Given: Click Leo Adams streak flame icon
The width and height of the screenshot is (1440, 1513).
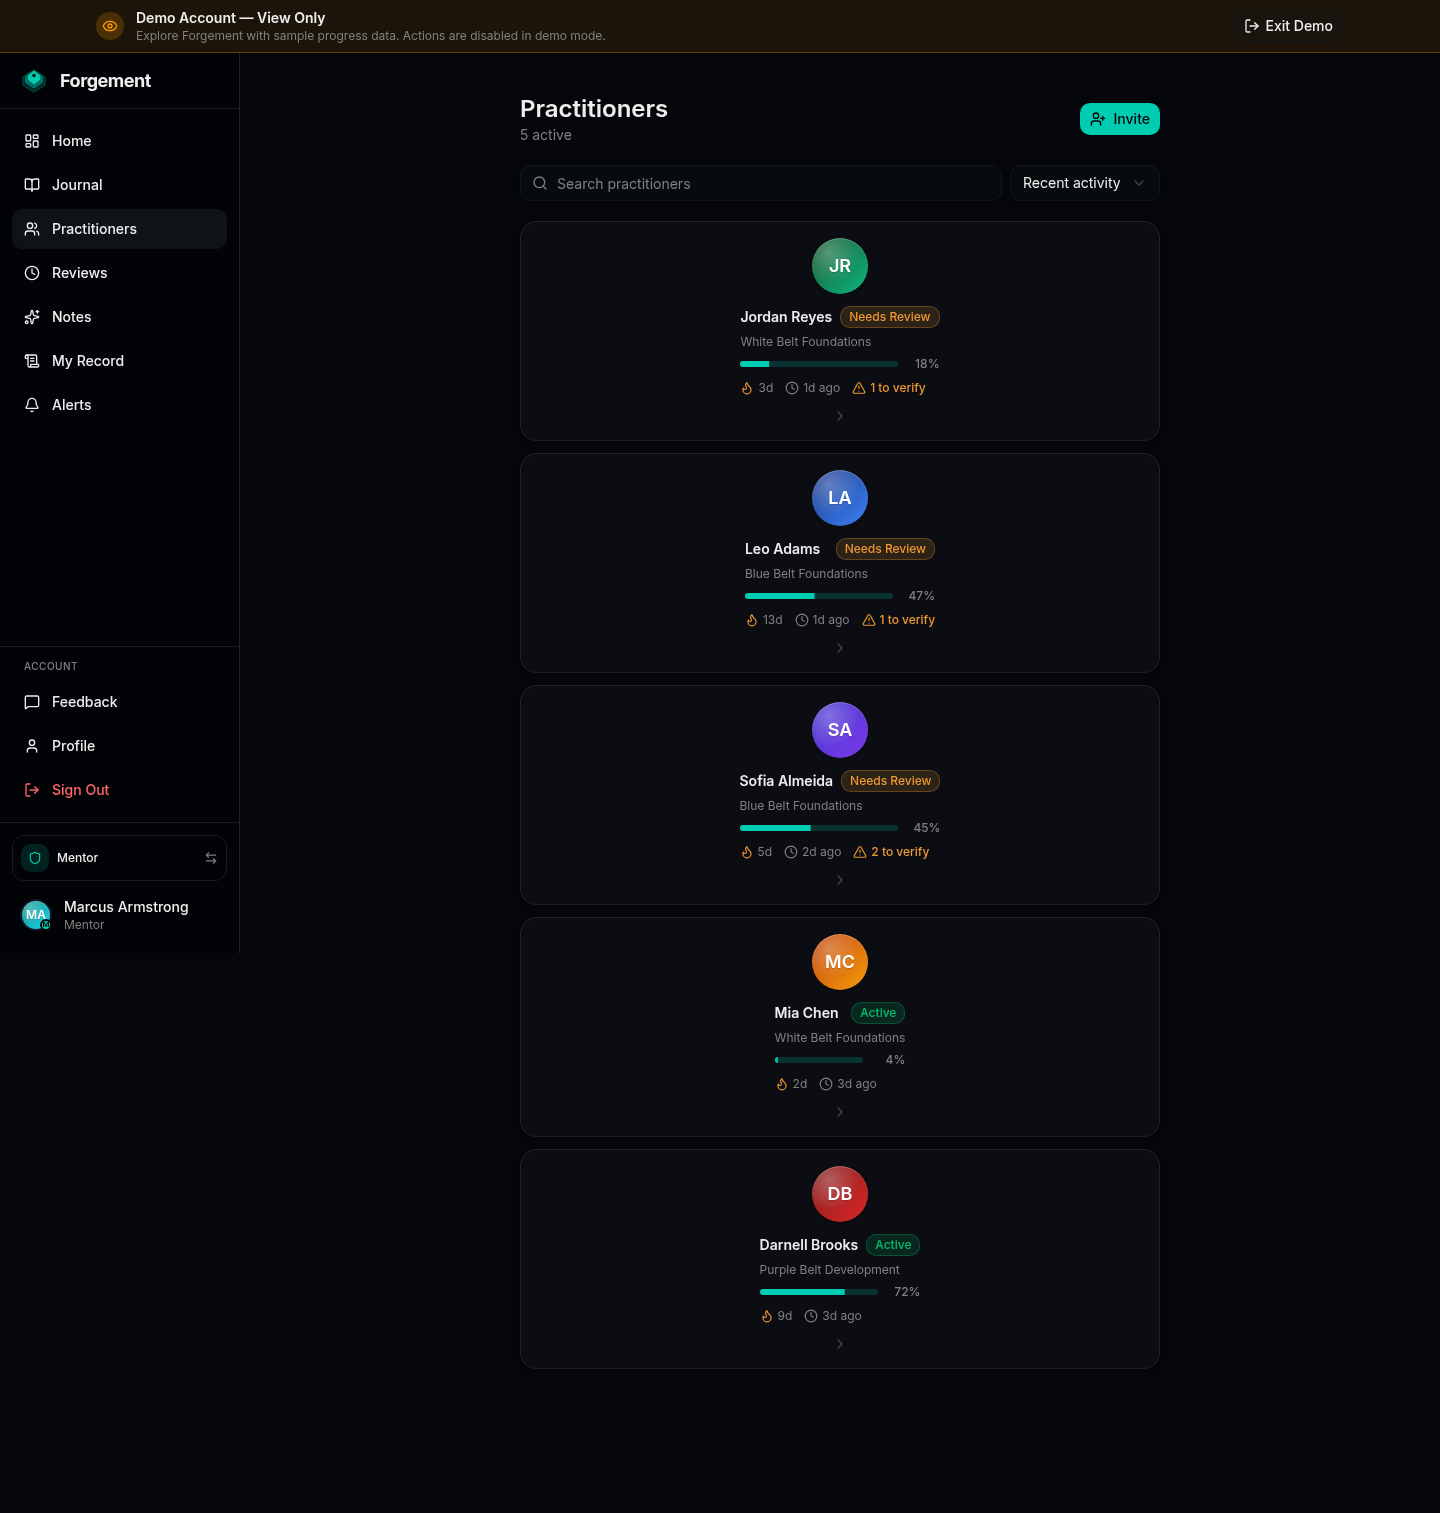Looking at the screenshot, I should coord(752,620).
